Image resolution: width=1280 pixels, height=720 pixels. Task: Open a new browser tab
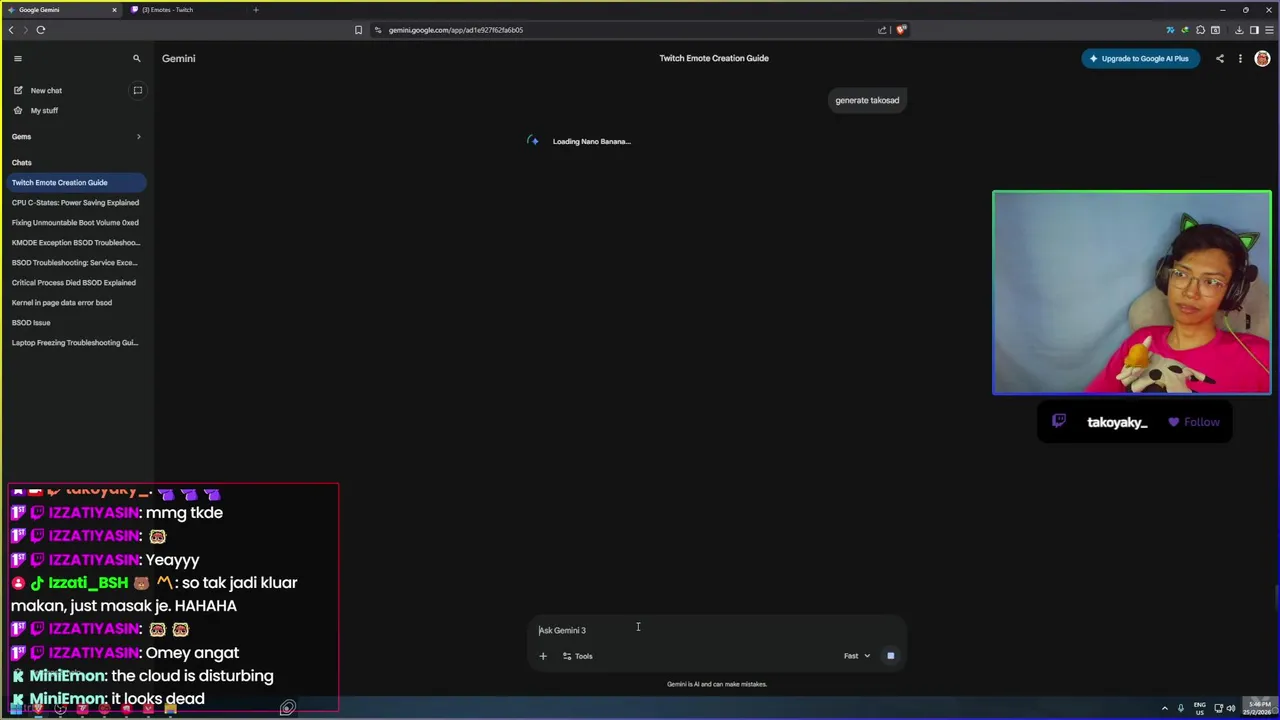(256, 10)
